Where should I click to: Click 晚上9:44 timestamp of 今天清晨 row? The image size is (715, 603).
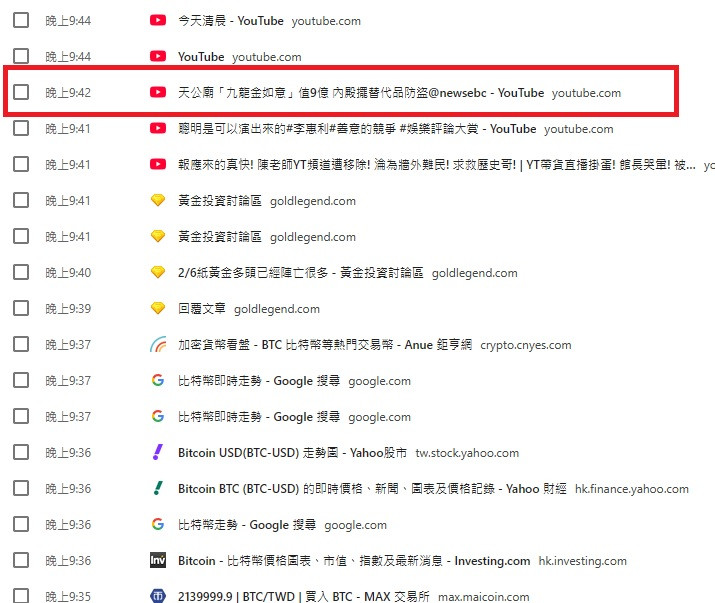click(x=68, y=21)
